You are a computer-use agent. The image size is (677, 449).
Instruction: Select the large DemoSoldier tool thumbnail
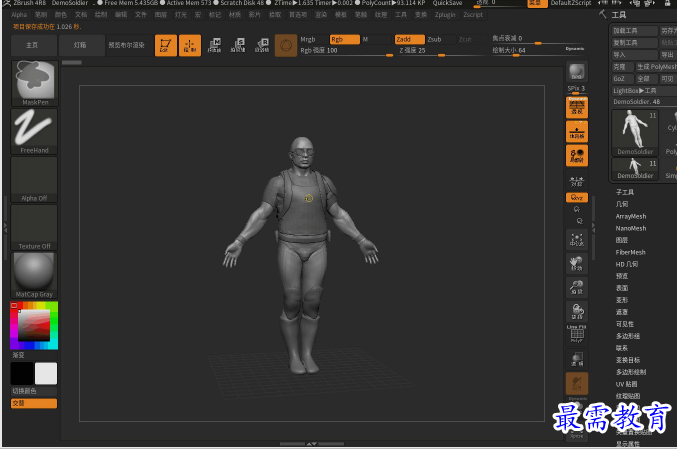(x=635, y=132)
